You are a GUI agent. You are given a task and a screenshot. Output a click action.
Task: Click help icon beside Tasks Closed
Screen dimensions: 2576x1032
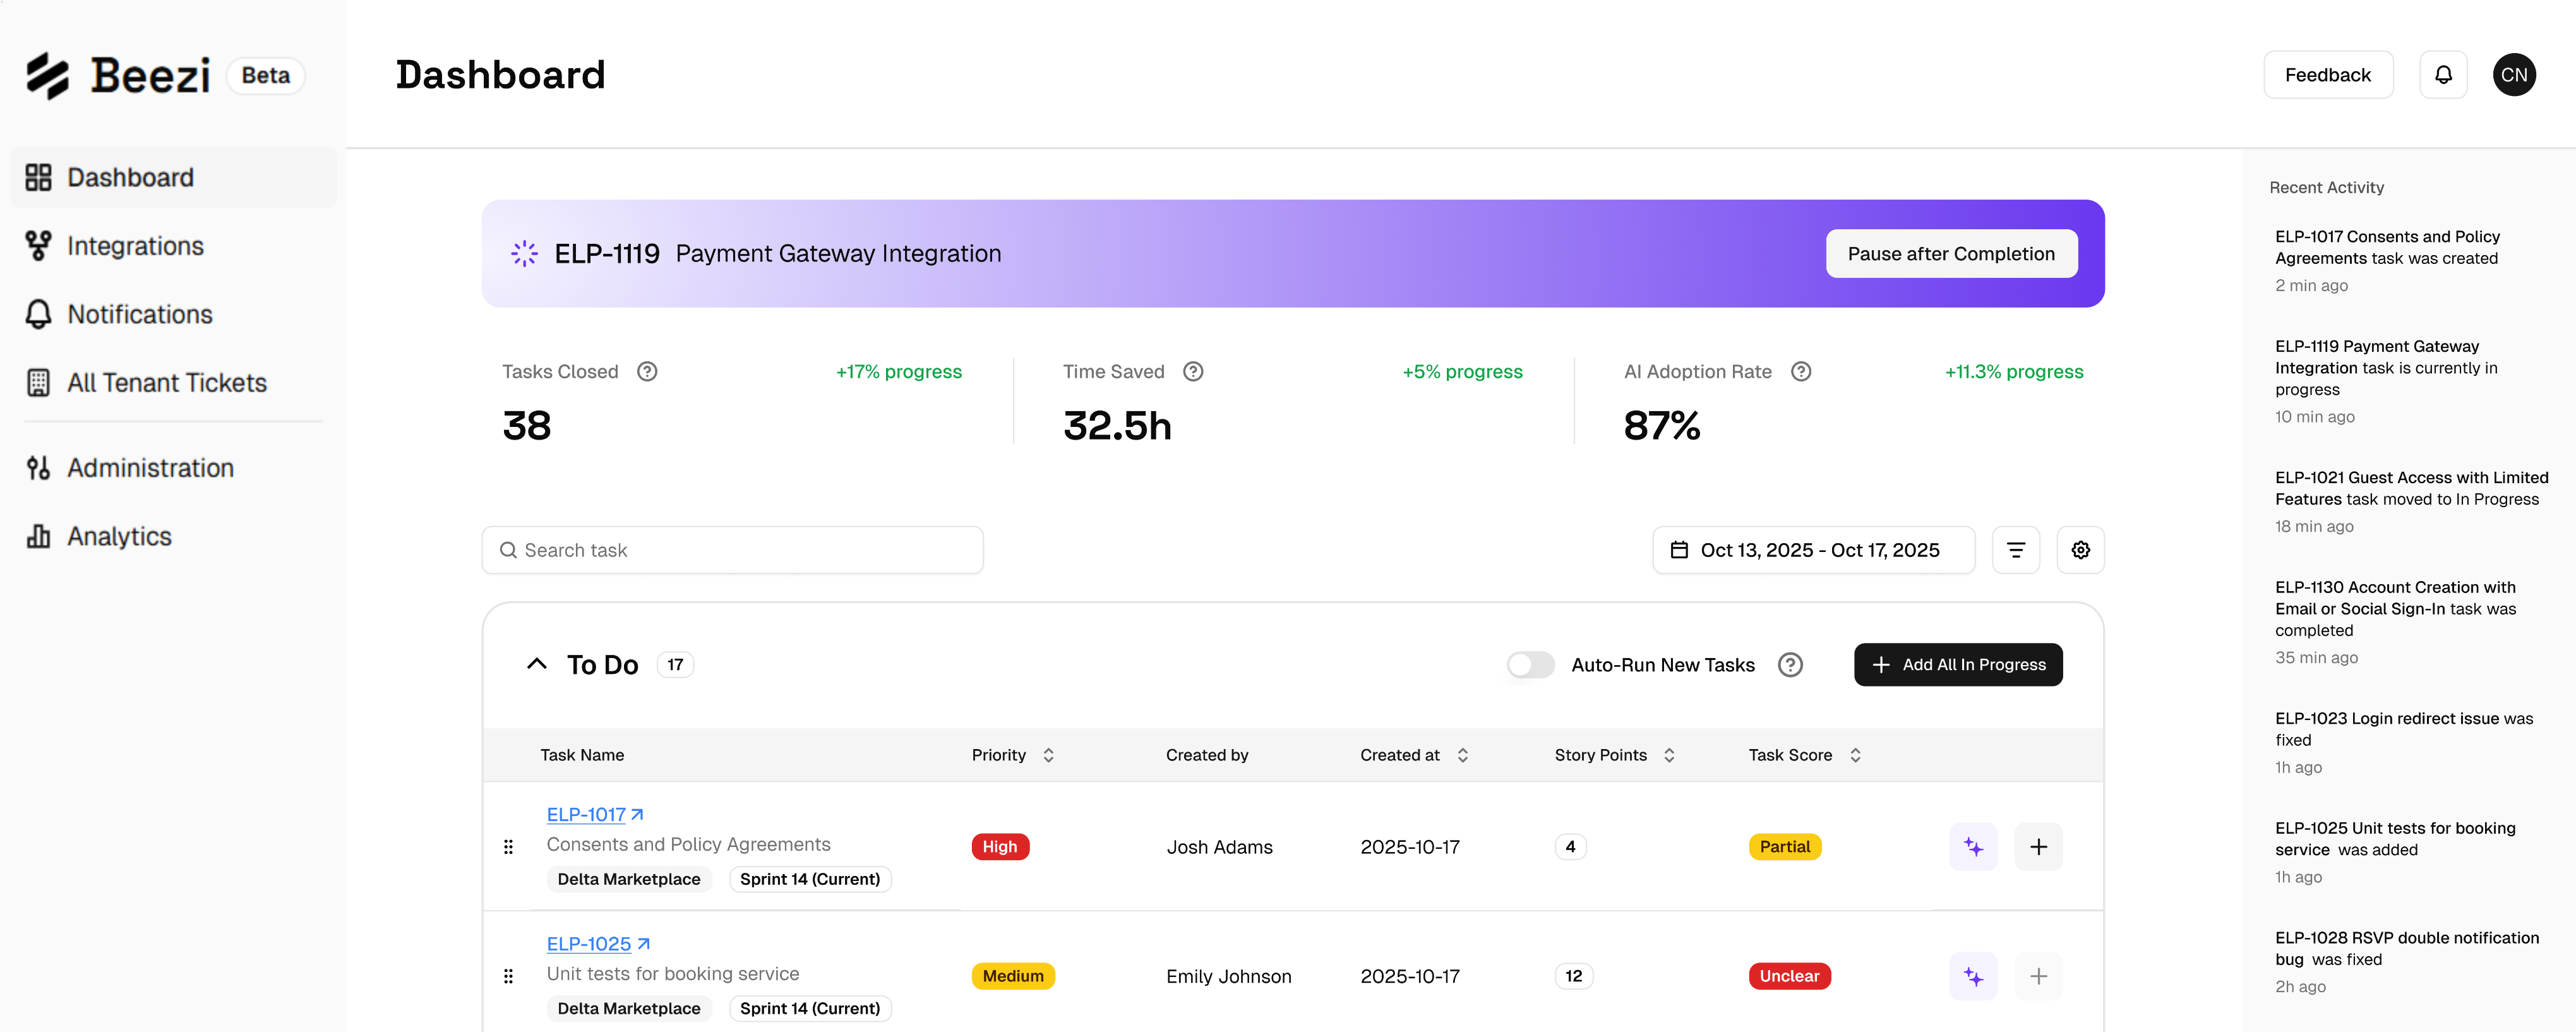click(647, 372)
